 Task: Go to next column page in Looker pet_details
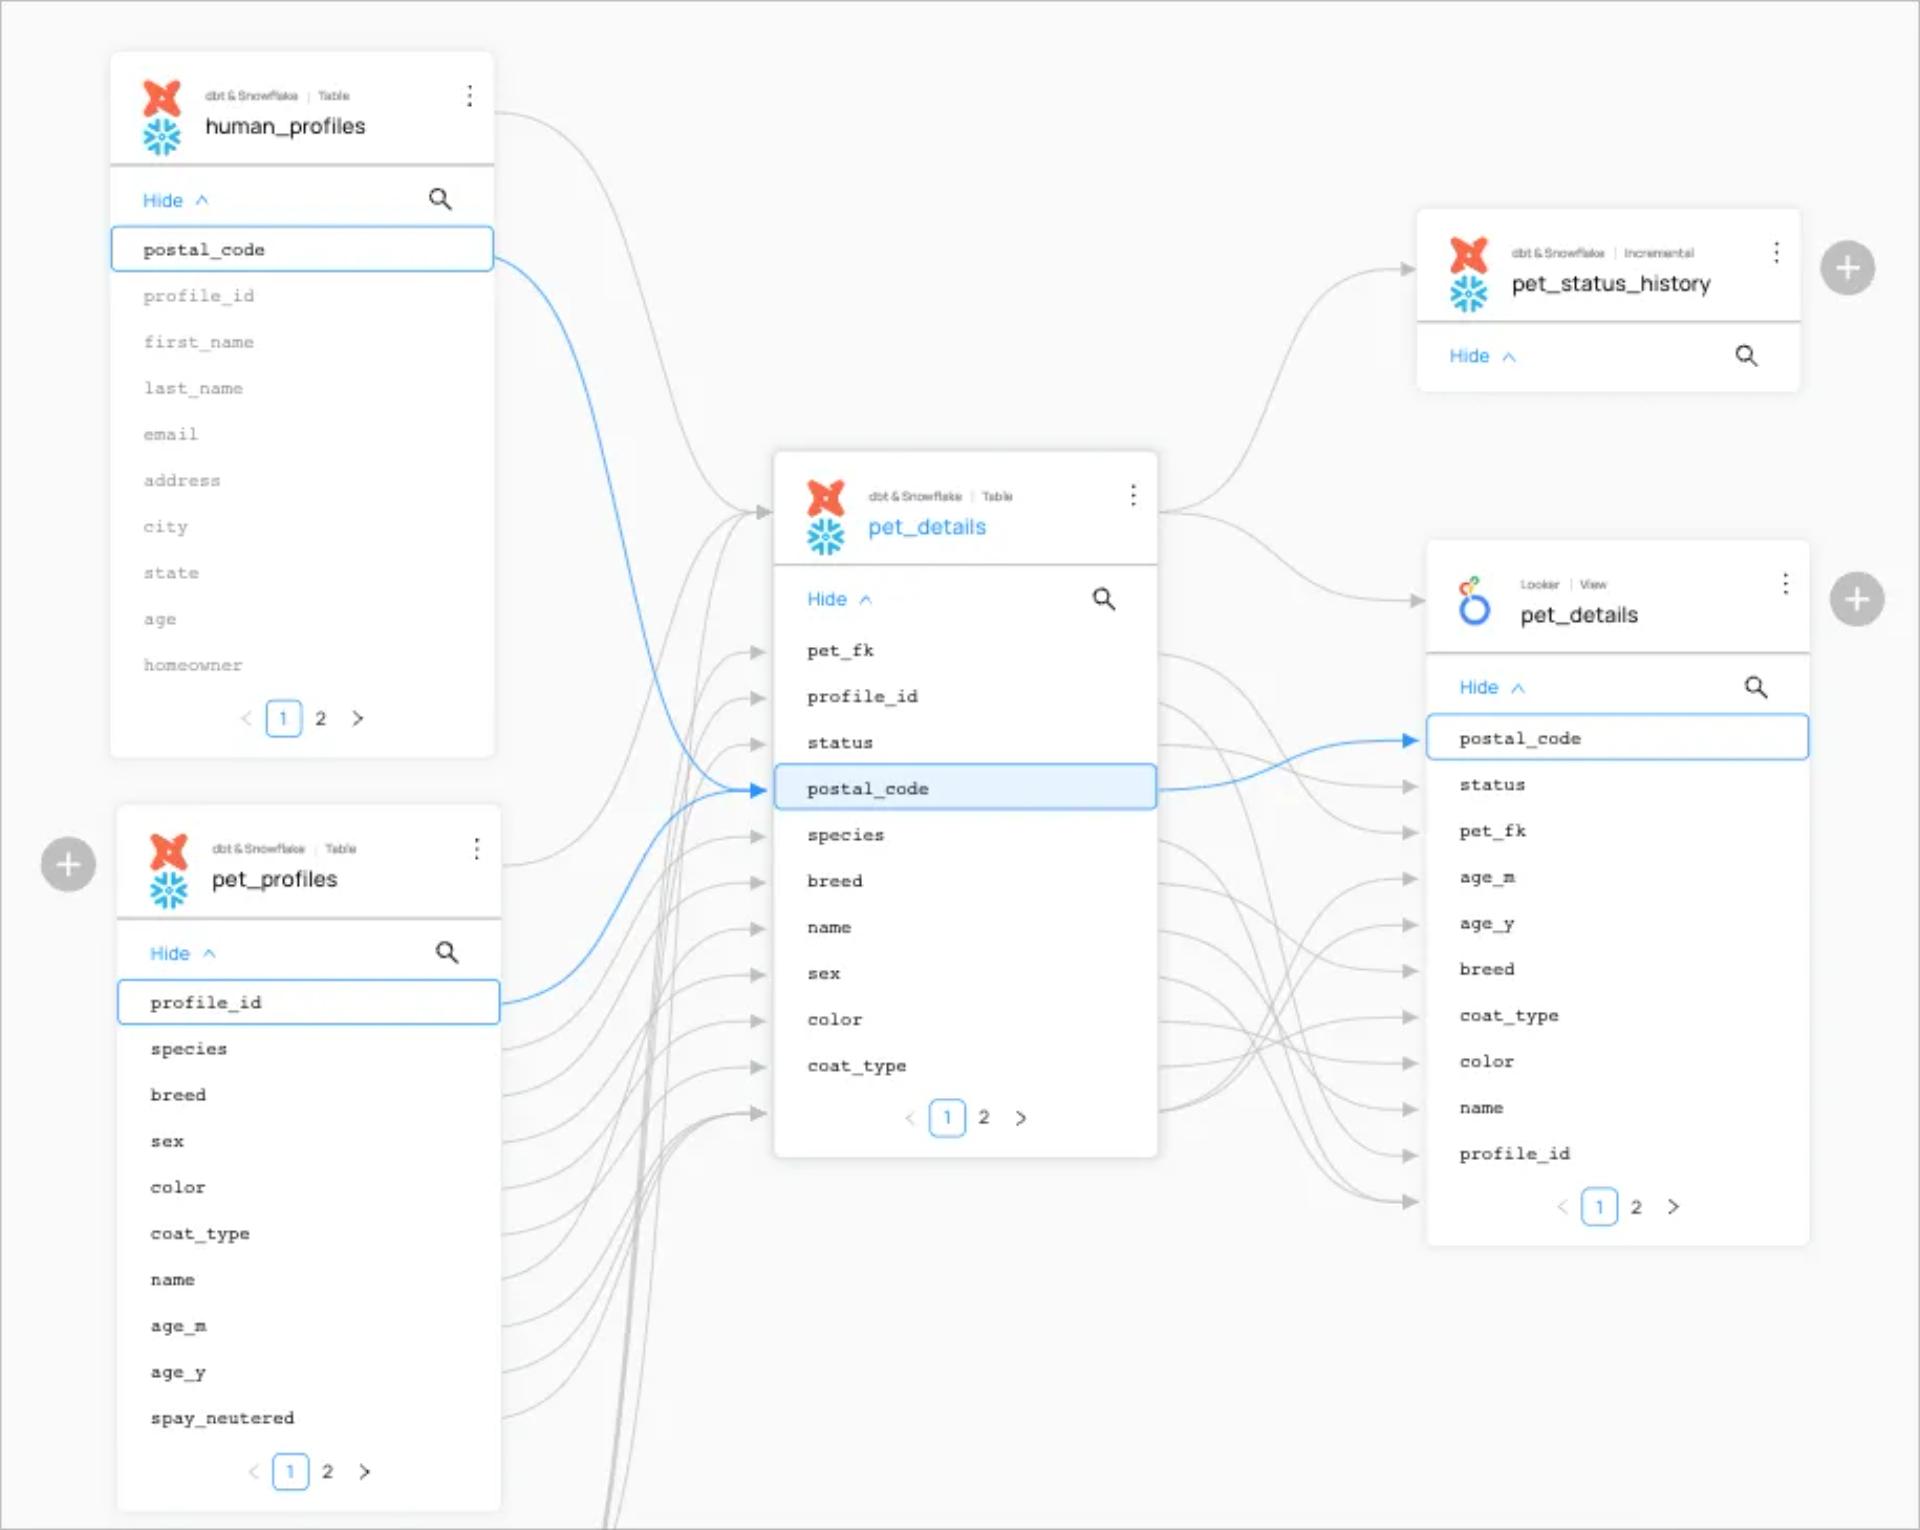(x=1673, y=1207)
